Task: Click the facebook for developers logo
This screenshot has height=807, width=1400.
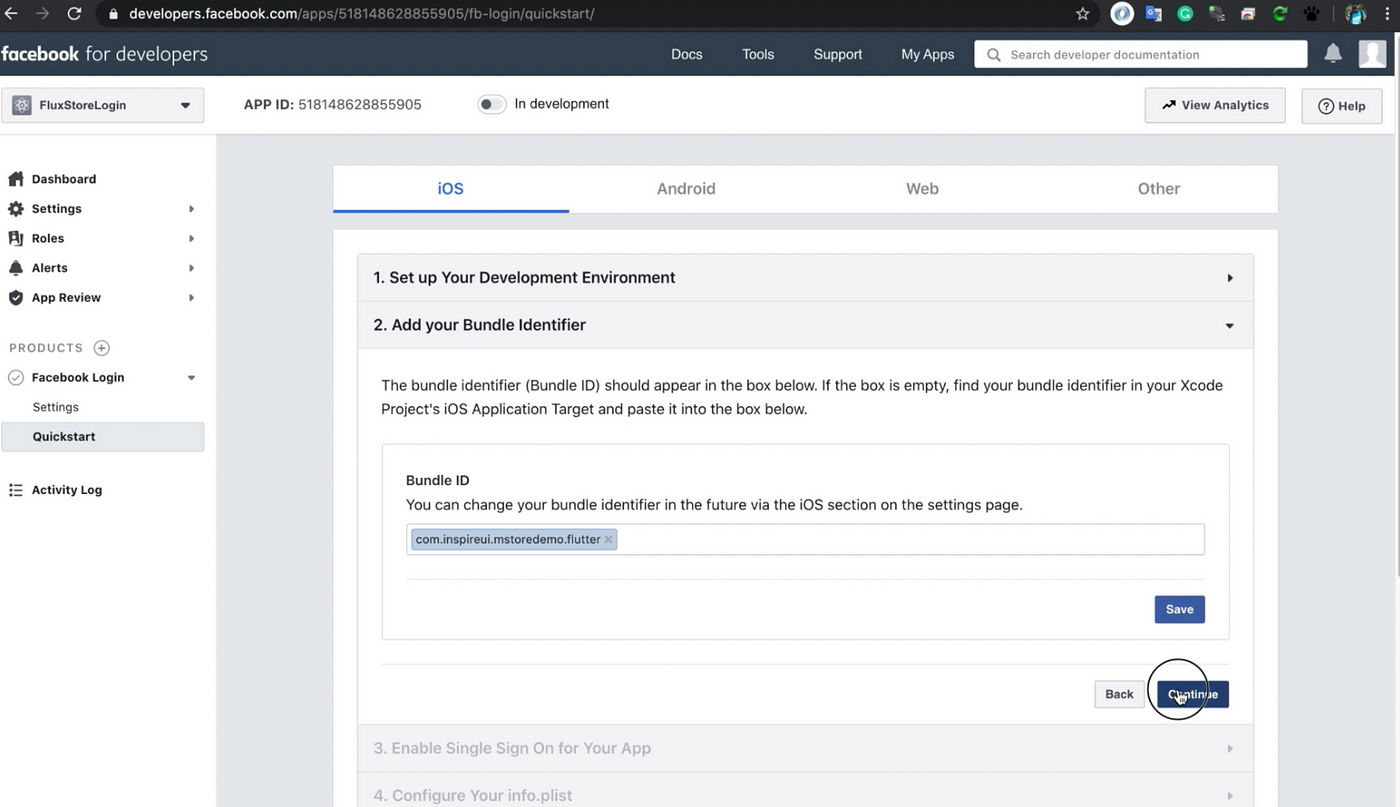Action: 104,54
